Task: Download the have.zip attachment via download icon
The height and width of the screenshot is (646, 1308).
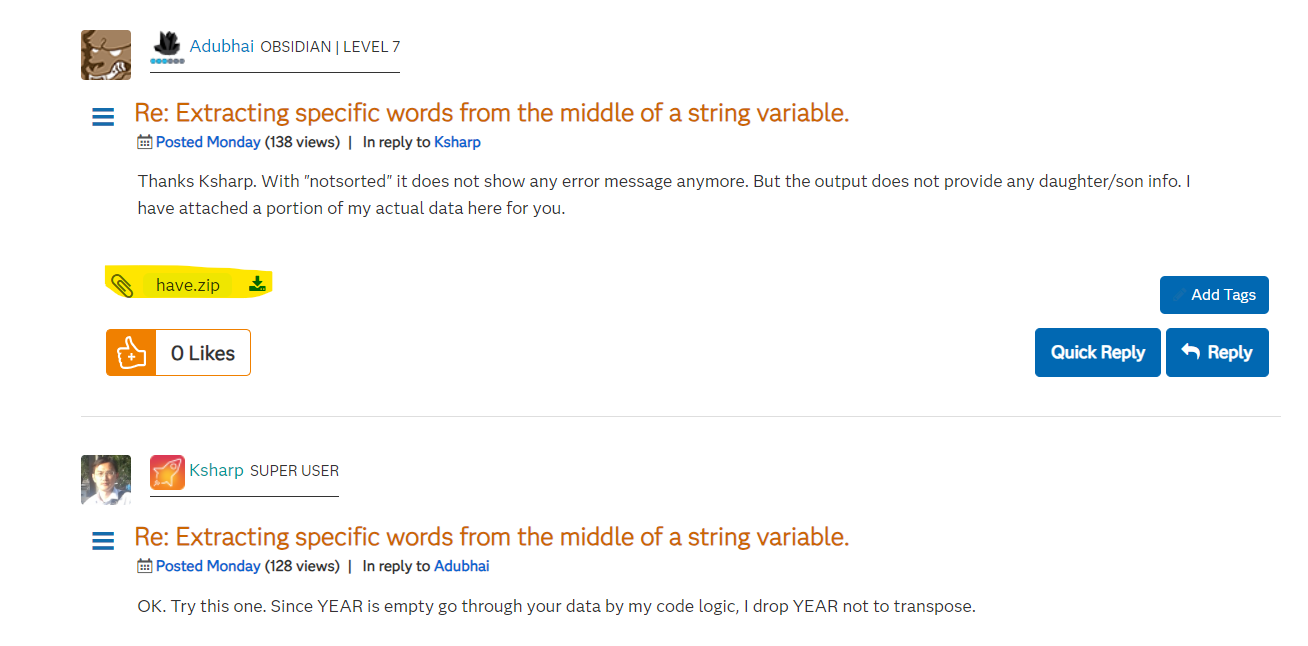Action: pos(257,284)
